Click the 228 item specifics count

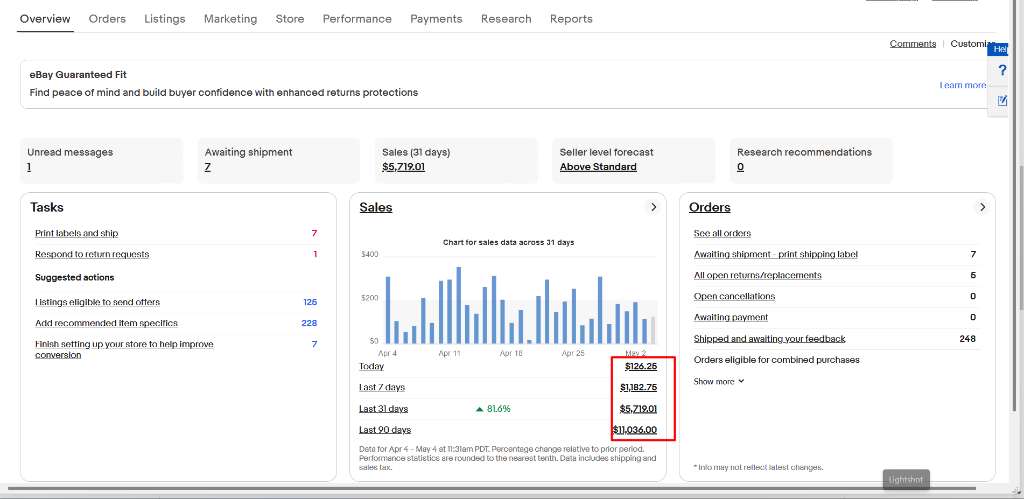click(310, 323)
